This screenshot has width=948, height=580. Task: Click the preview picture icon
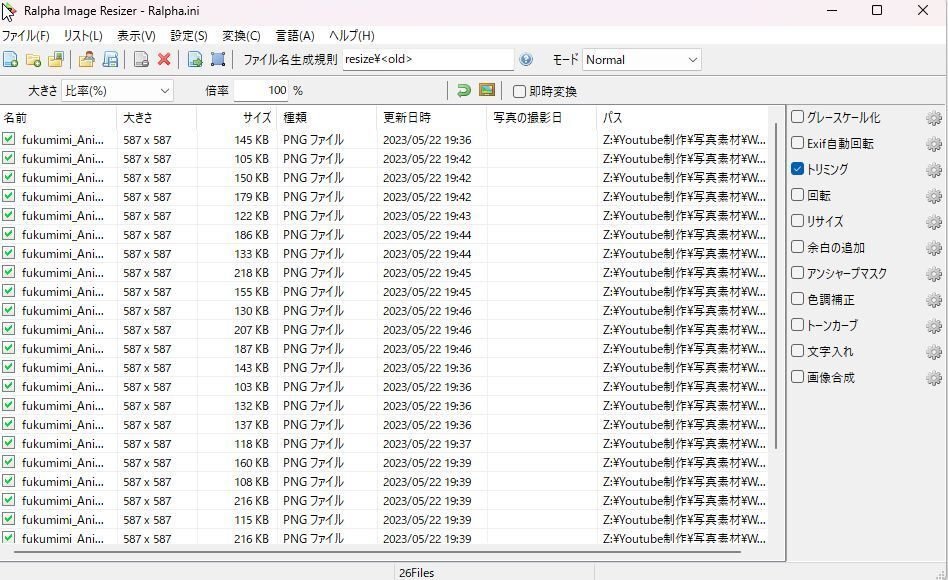[x=487, y=91]
